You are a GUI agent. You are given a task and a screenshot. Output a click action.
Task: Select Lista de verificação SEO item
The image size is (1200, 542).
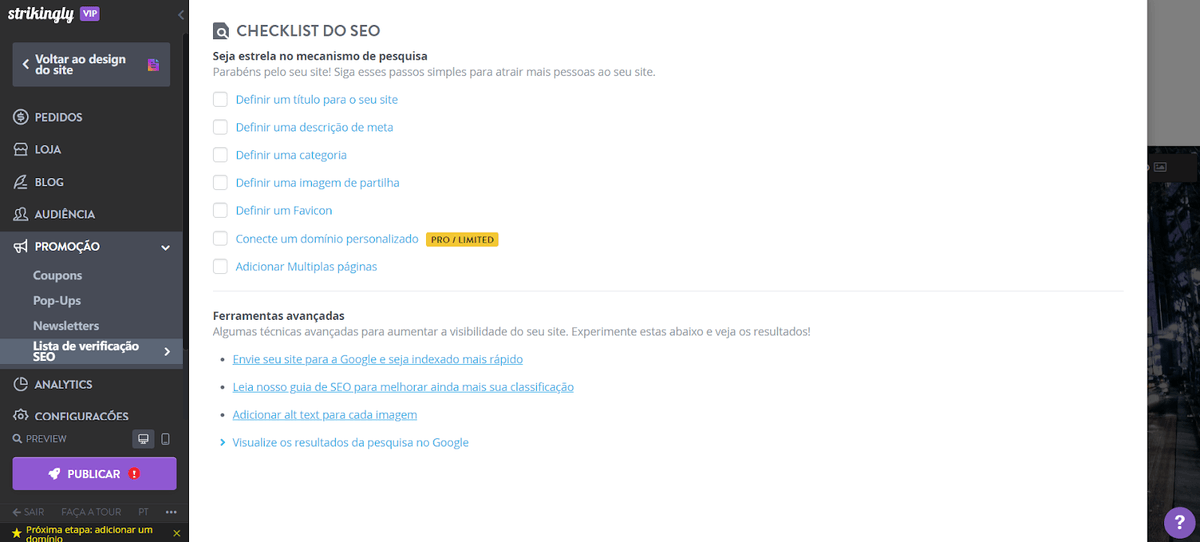(91, 351)
